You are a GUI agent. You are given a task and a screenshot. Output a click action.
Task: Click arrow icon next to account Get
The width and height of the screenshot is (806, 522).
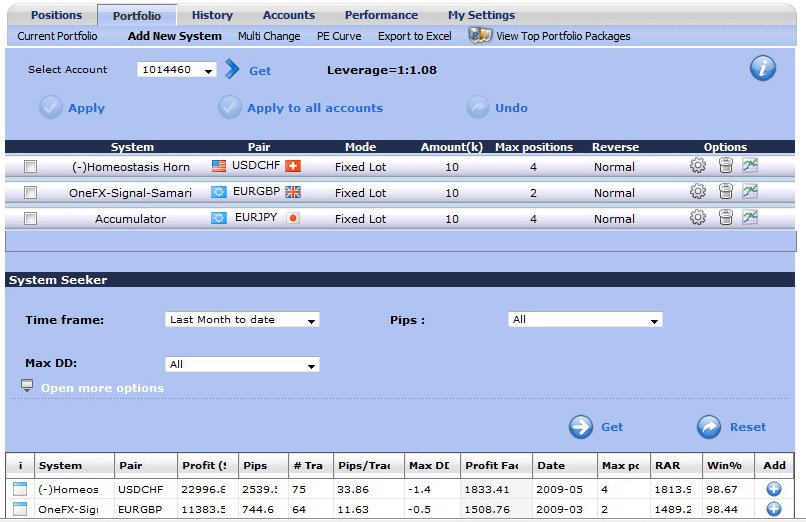pos(232,69)
